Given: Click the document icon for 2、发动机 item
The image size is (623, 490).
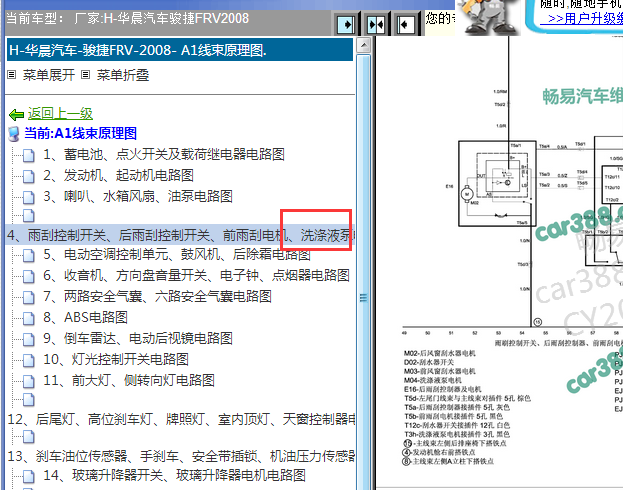Looking at the screenshot, I should tap(29, 176).
